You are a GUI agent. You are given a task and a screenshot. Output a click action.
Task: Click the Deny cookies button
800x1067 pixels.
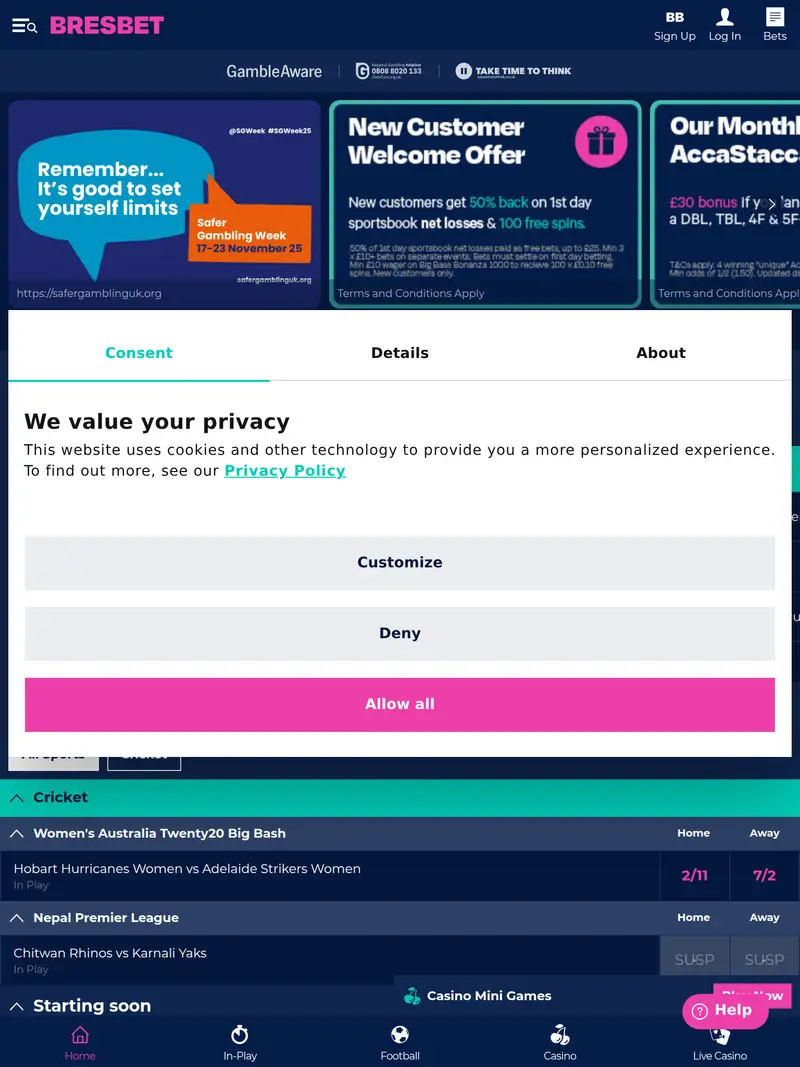(400, 633)
